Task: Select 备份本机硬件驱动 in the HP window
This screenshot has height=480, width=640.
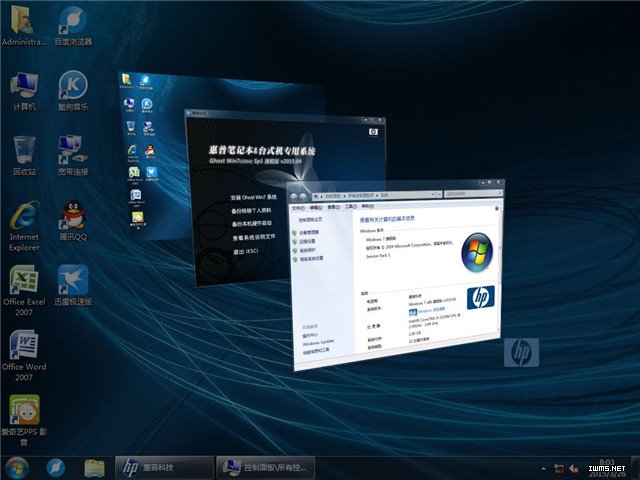Action: point(252,224)
